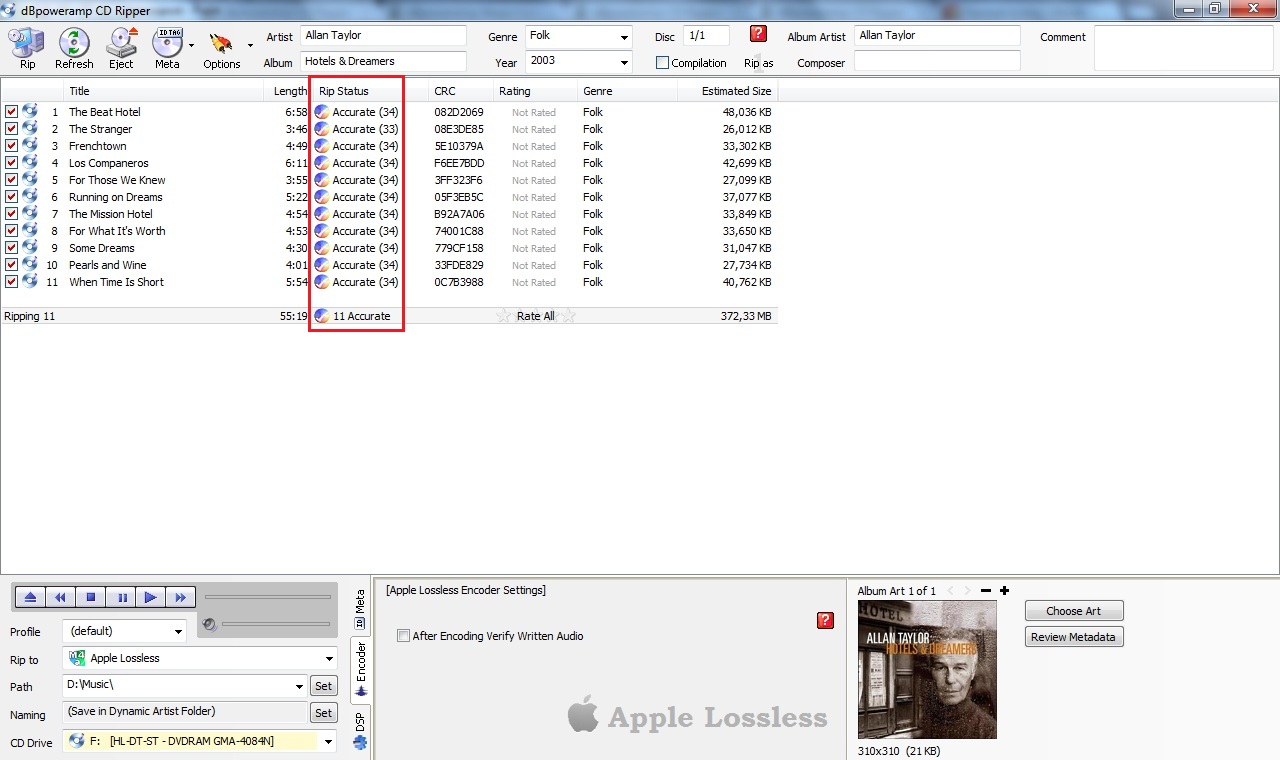Toggle the Compilation checkbox
Image resolution: width=1280 pixels, height=760 pixels.
[662, 63]
